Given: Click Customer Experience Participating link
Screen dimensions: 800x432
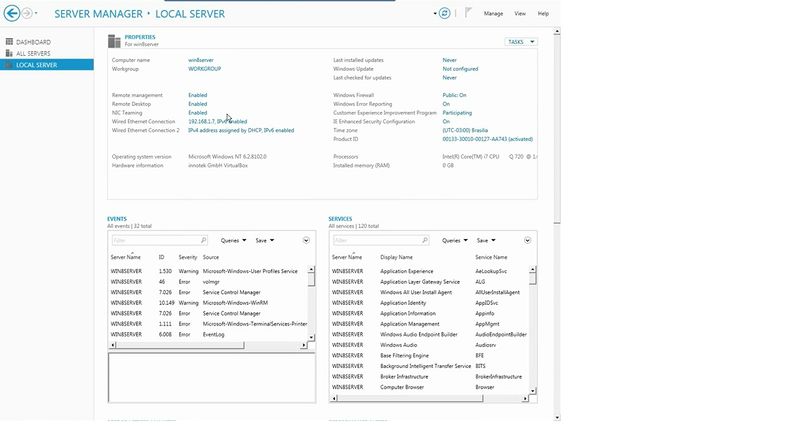Looking at the screenshot, I should (457, 113).
